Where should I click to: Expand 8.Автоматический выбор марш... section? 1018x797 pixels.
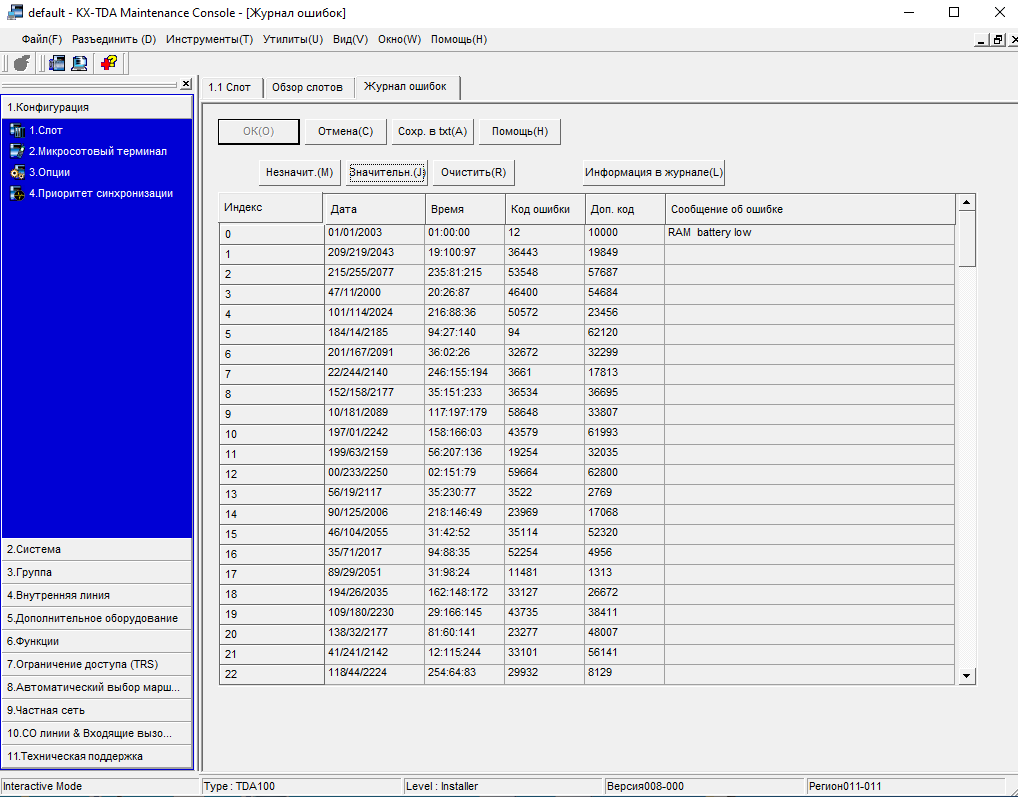point(97,687)
